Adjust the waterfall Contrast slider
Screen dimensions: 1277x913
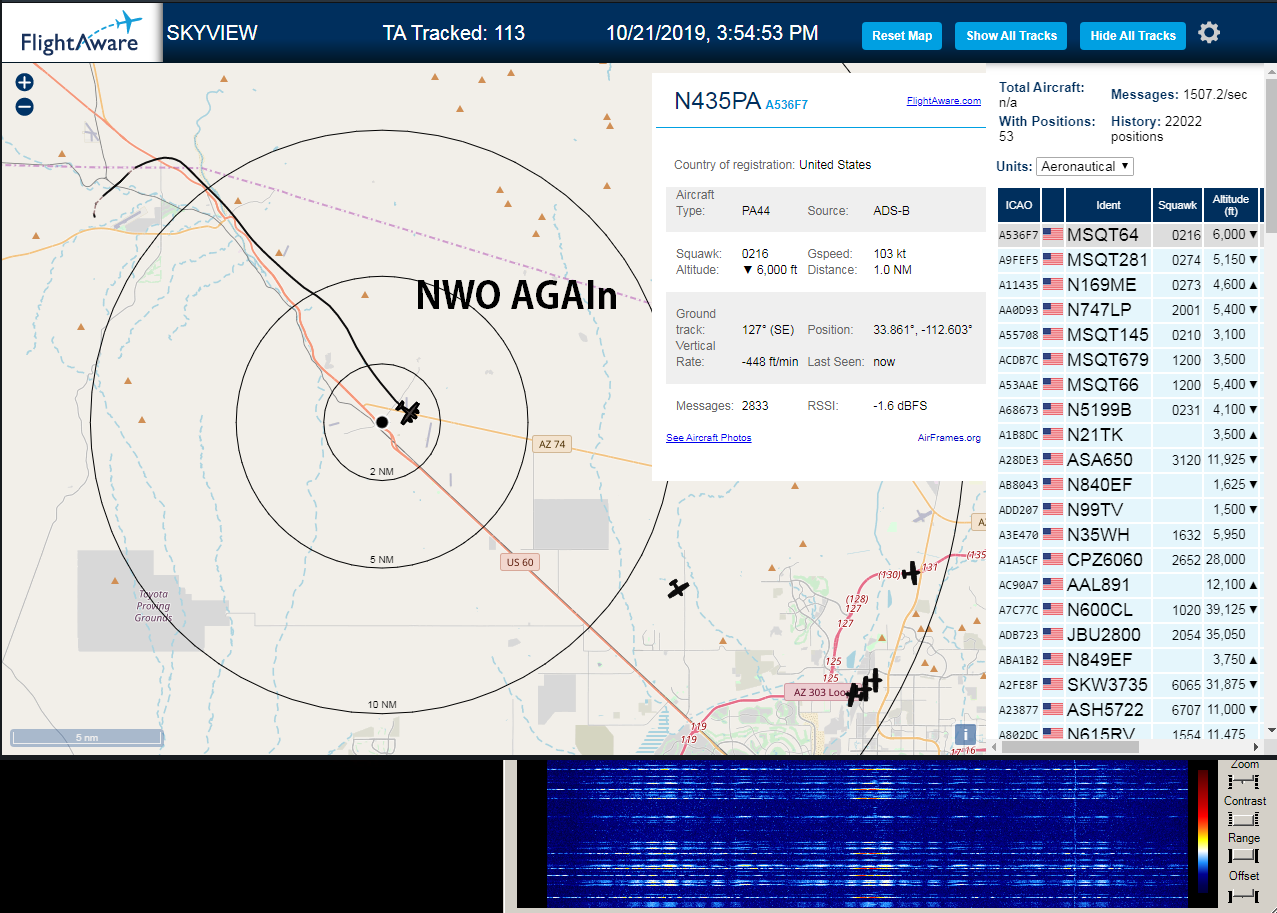[1244, 819]
